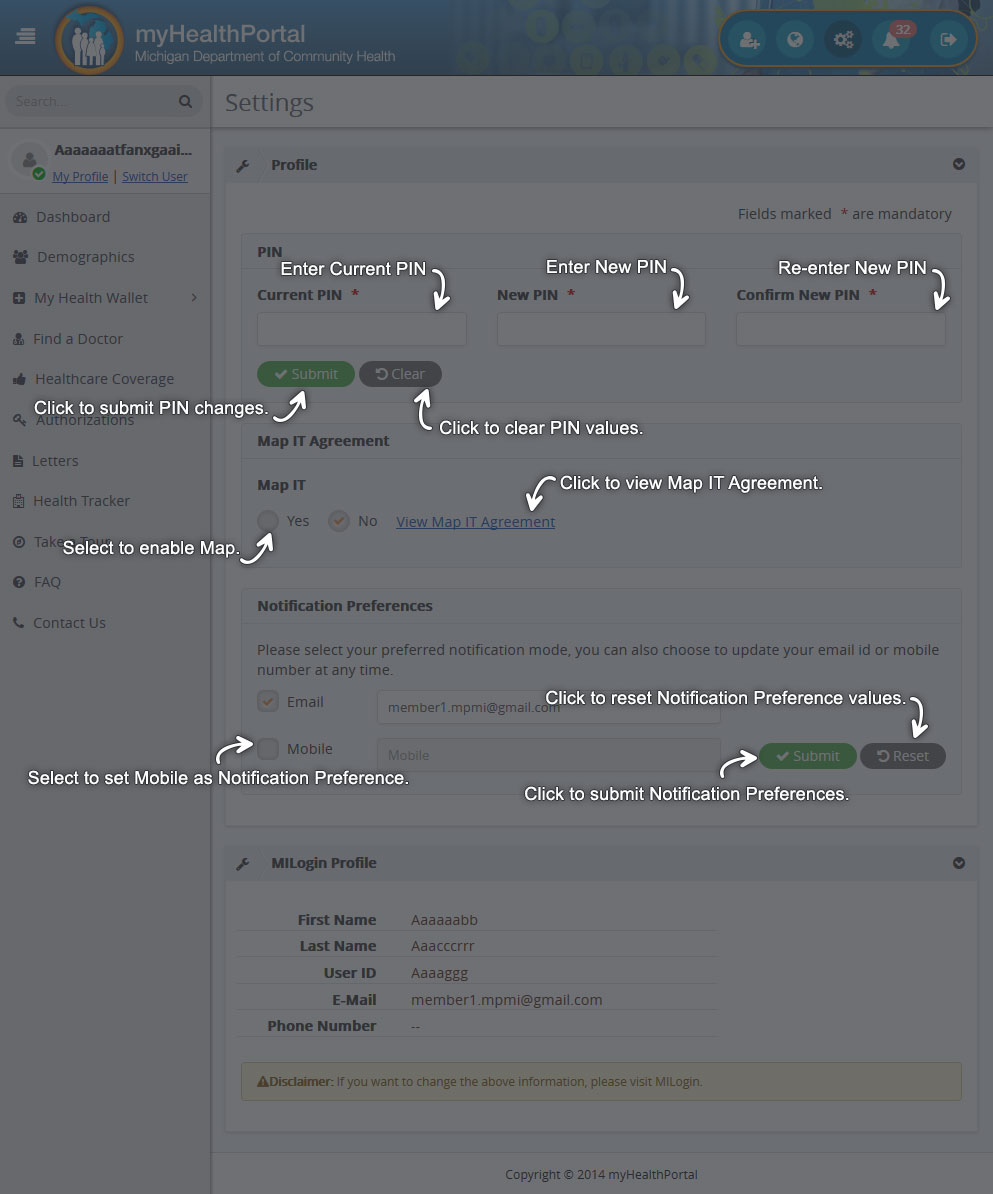This screenshot has width=993, height=1194.
Task: Submit the PIN changes
Action: pos(305,374)
